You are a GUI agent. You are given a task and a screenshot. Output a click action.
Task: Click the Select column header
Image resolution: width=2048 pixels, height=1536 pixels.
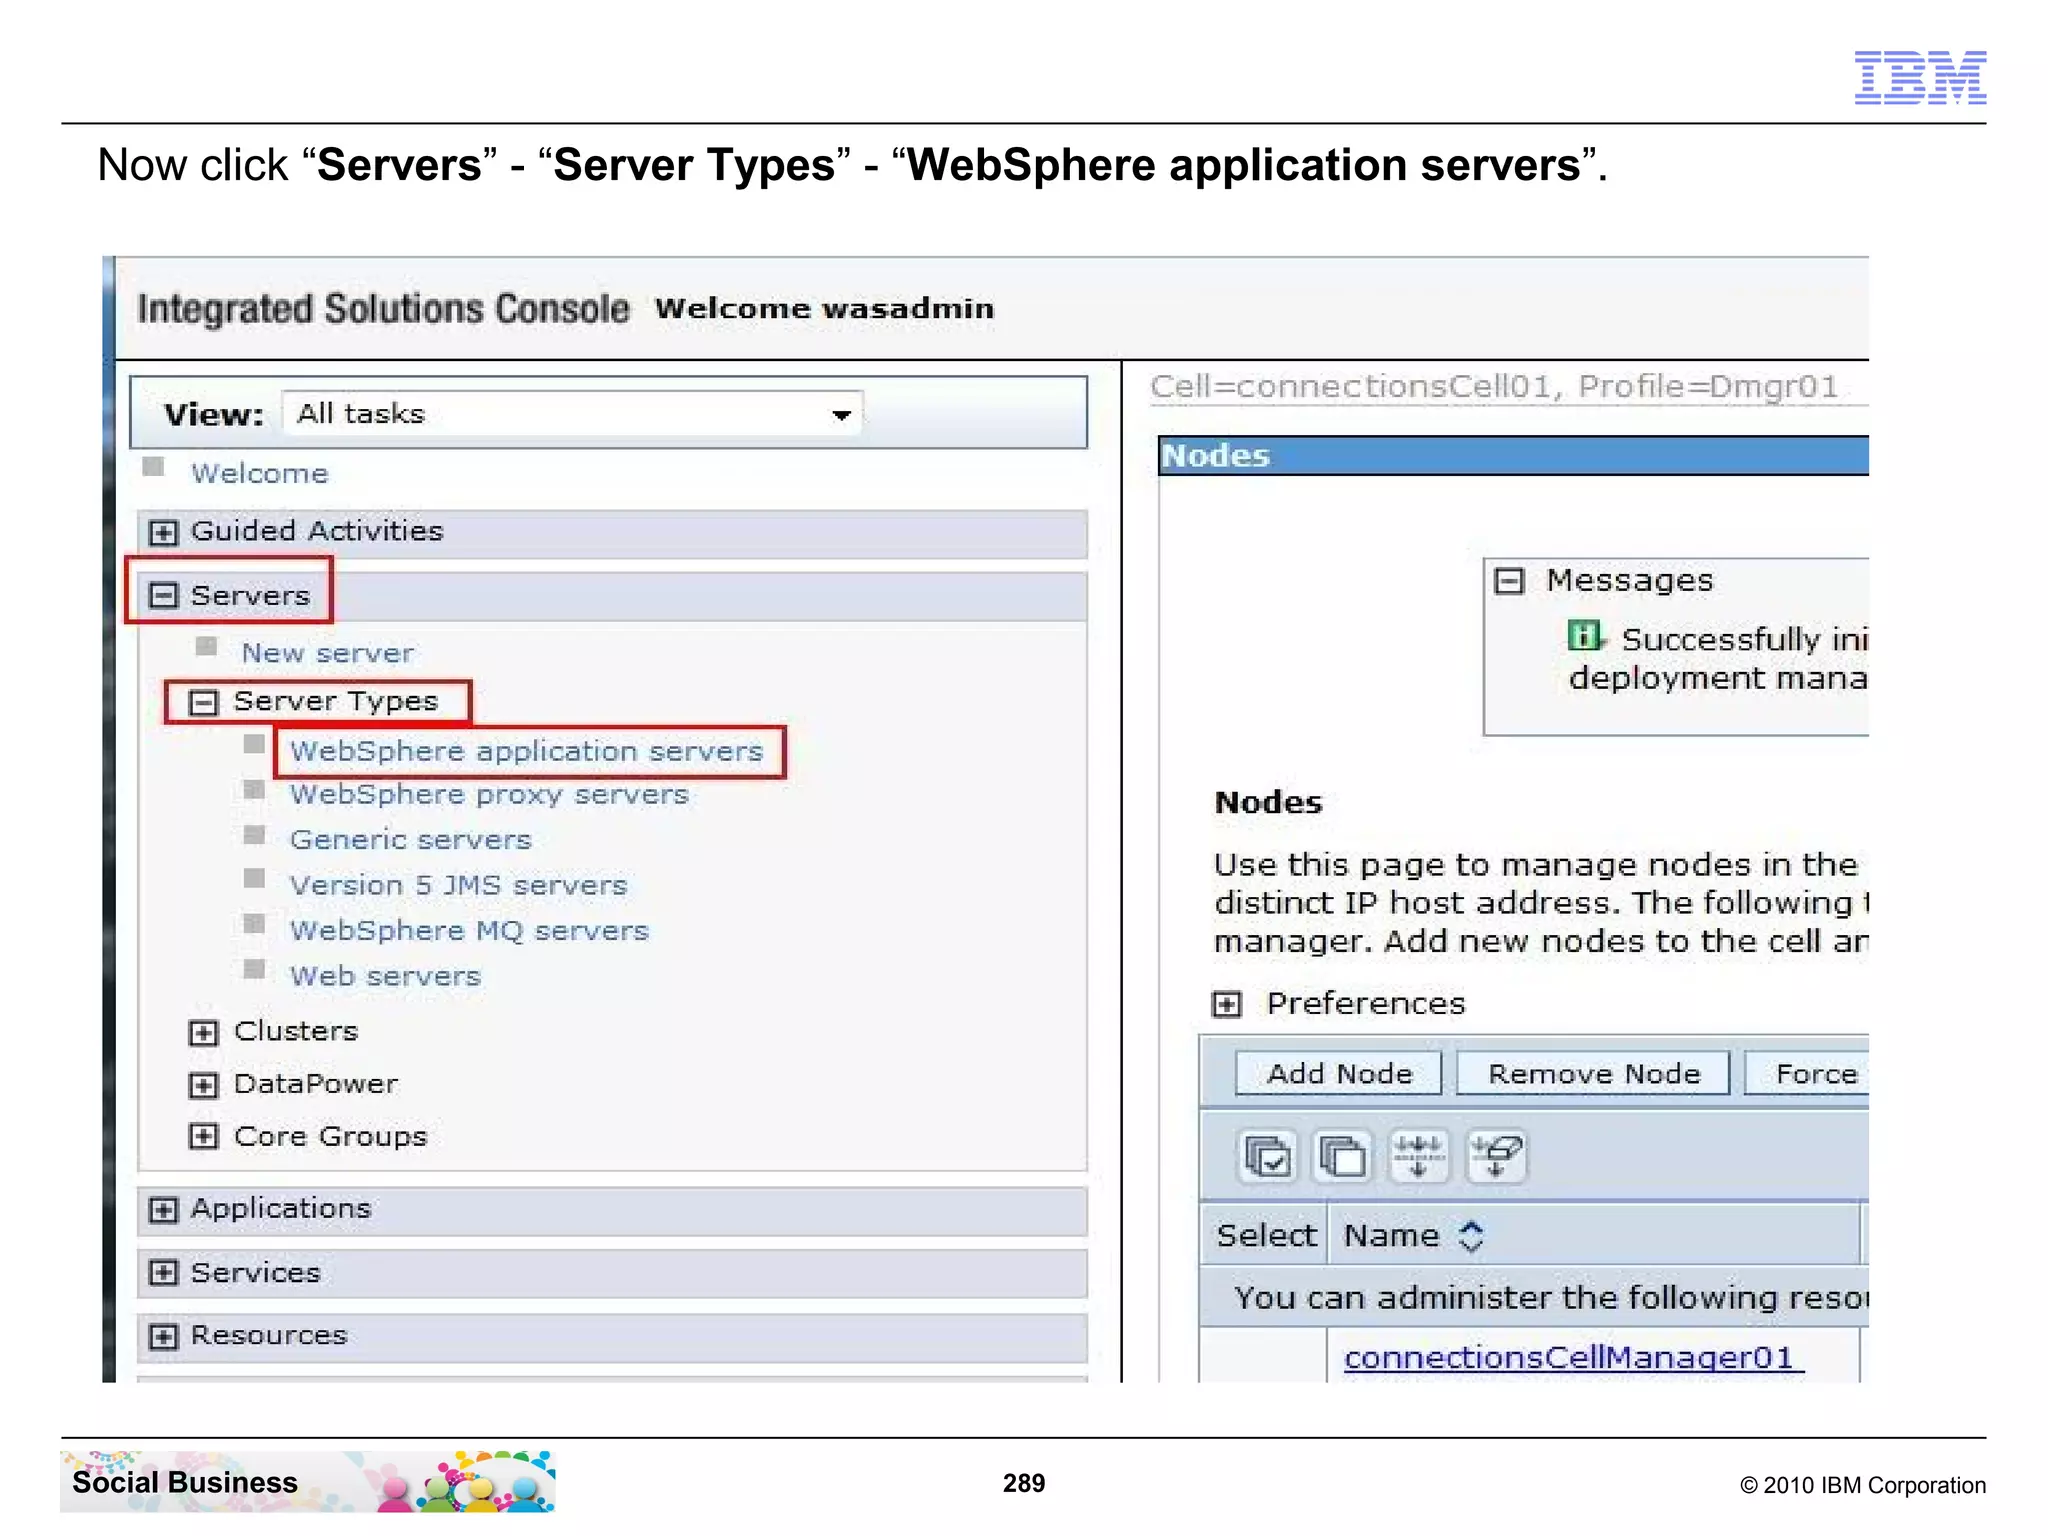pos(1266,1236)
